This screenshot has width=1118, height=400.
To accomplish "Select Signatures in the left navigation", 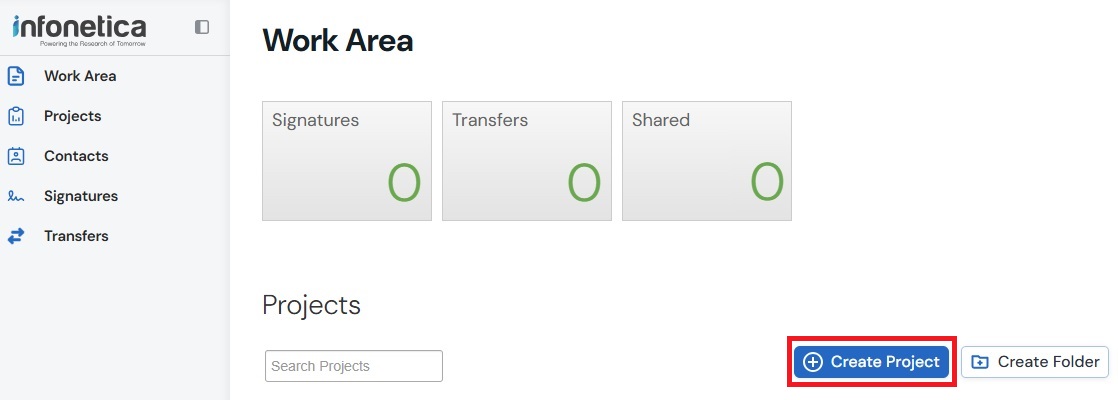I will (x=81, y=196).
